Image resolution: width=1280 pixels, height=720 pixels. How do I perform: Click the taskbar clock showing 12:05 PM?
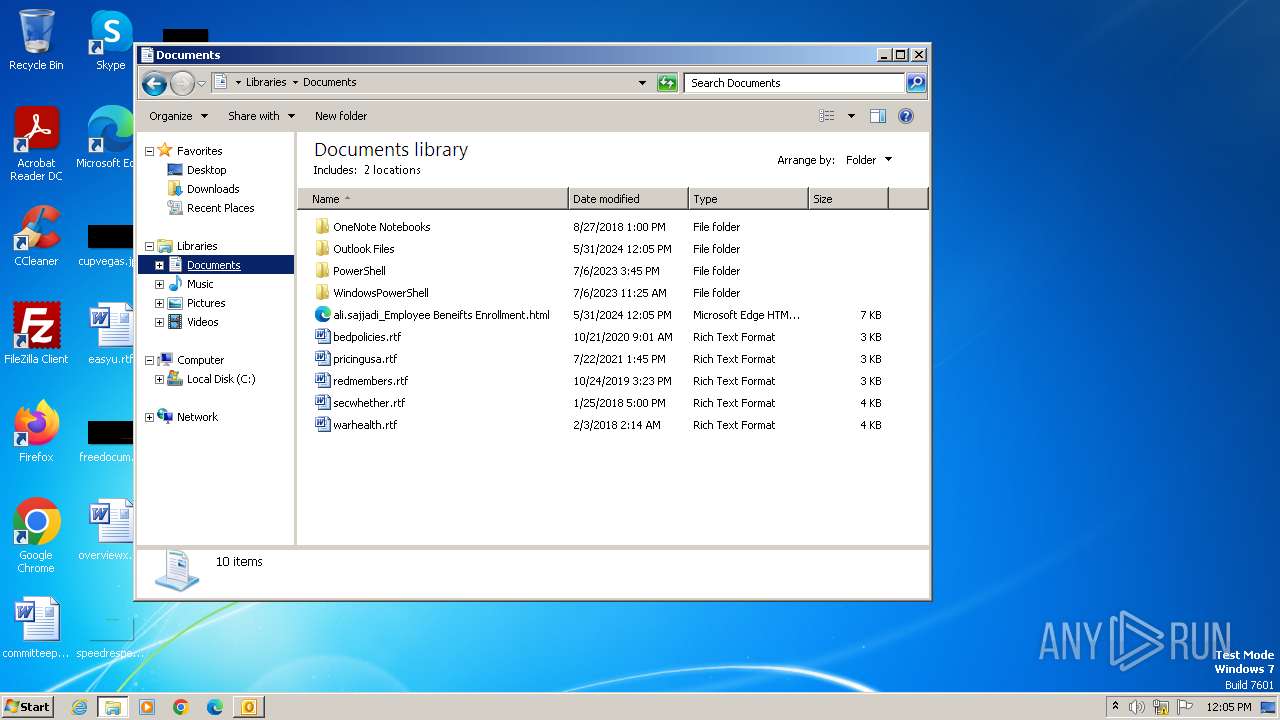click(x=1229, y=707)
